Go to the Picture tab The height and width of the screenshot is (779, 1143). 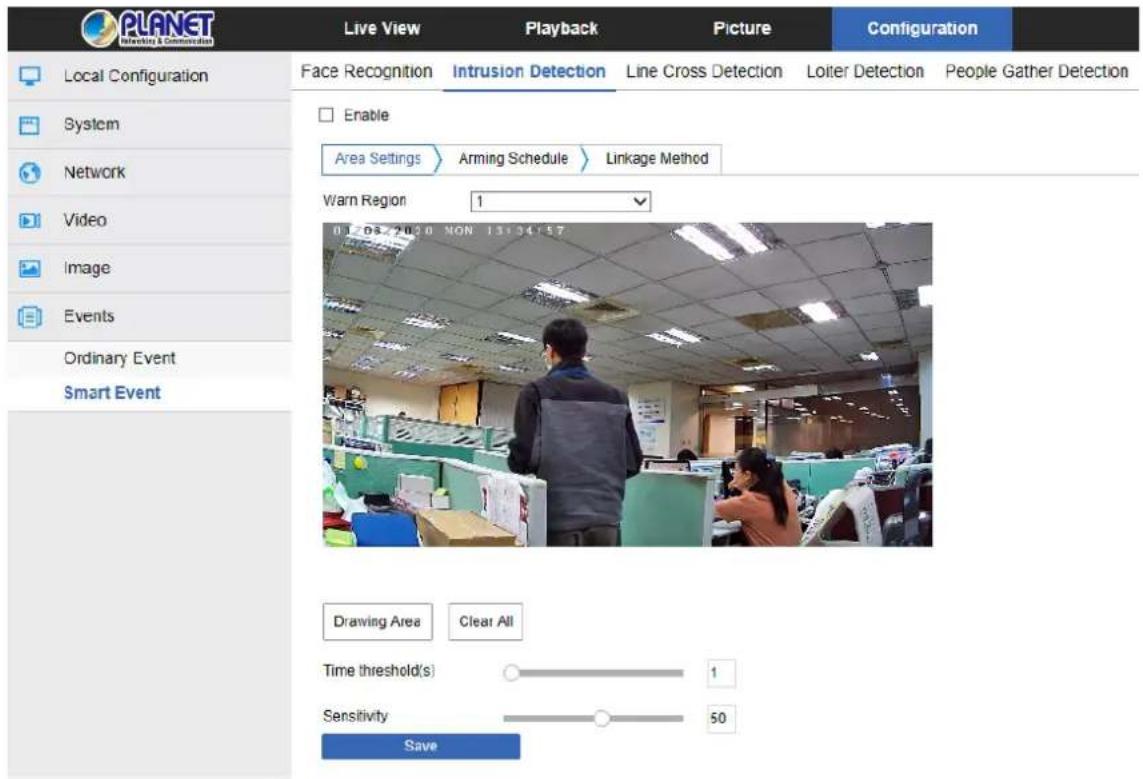coord(741,28)
